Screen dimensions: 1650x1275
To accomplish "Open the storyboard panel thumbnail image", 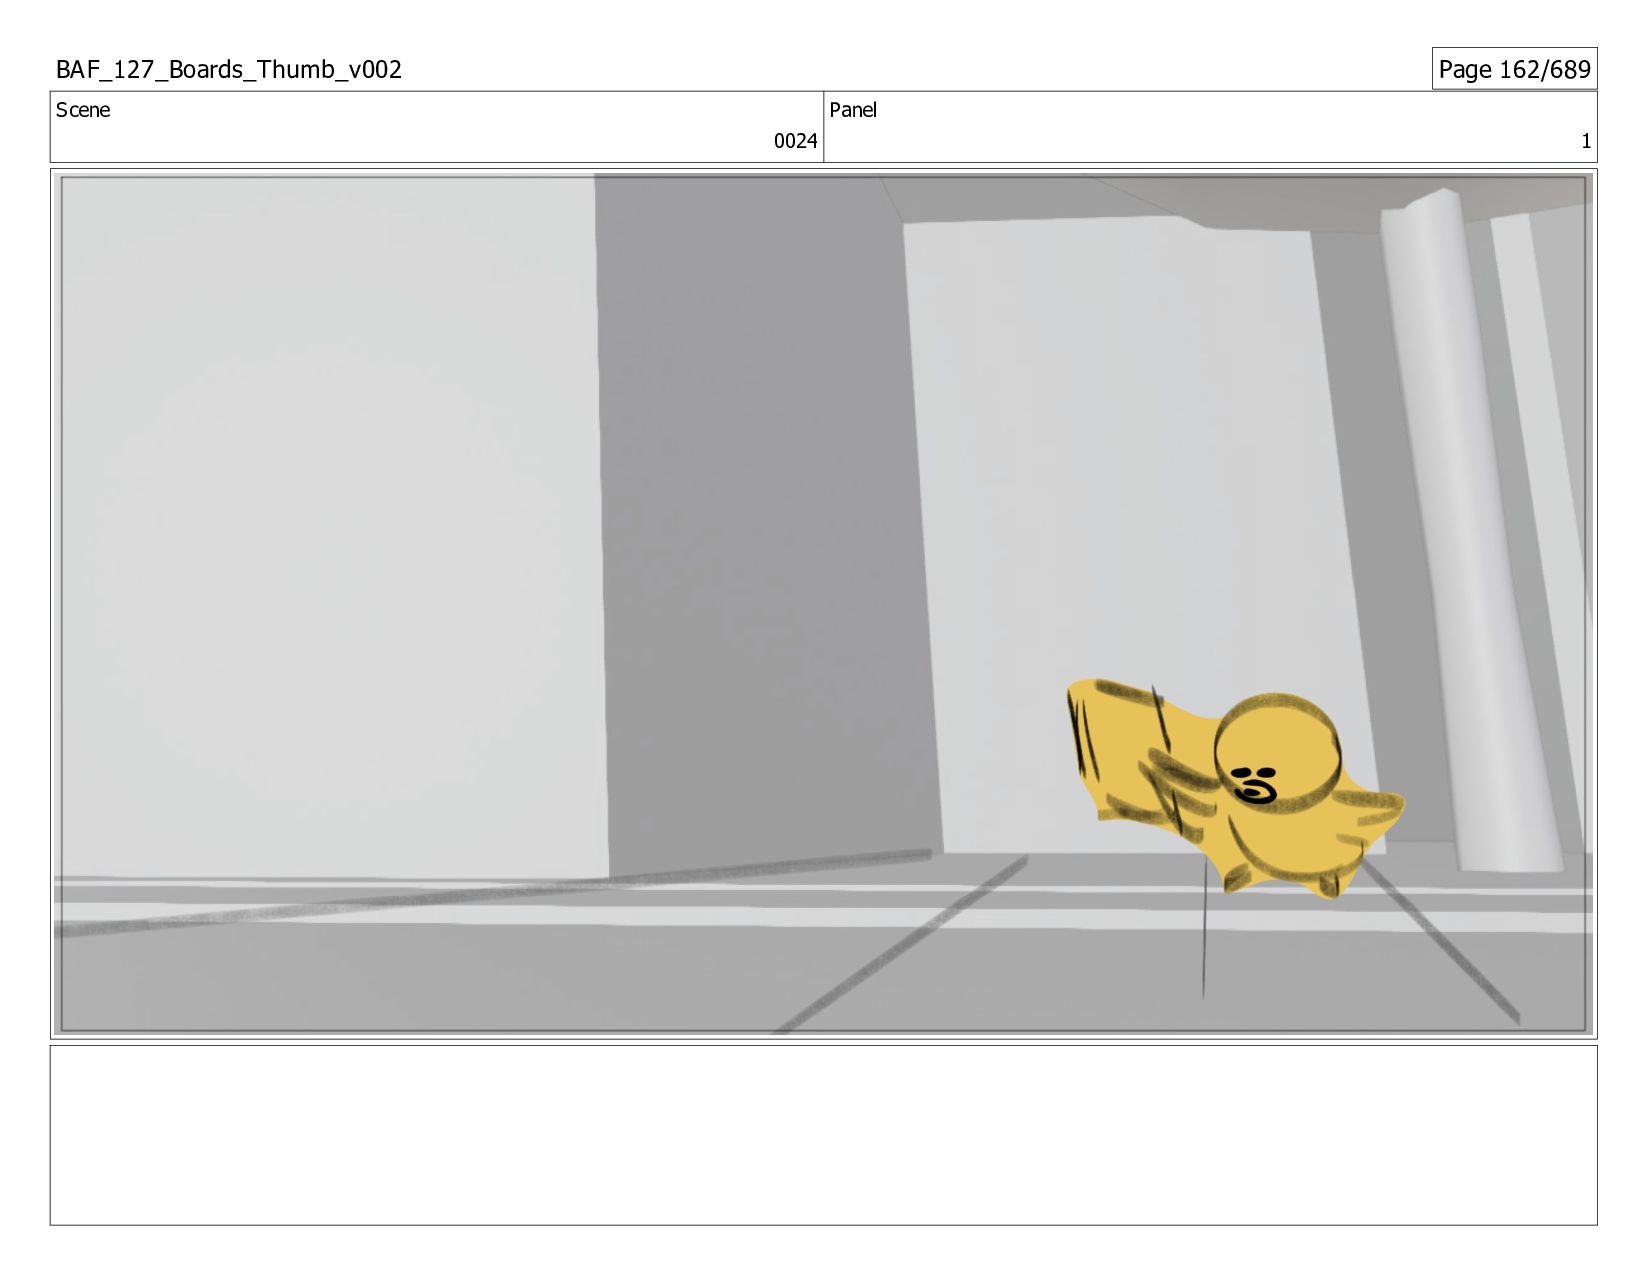I will [823, 604].
